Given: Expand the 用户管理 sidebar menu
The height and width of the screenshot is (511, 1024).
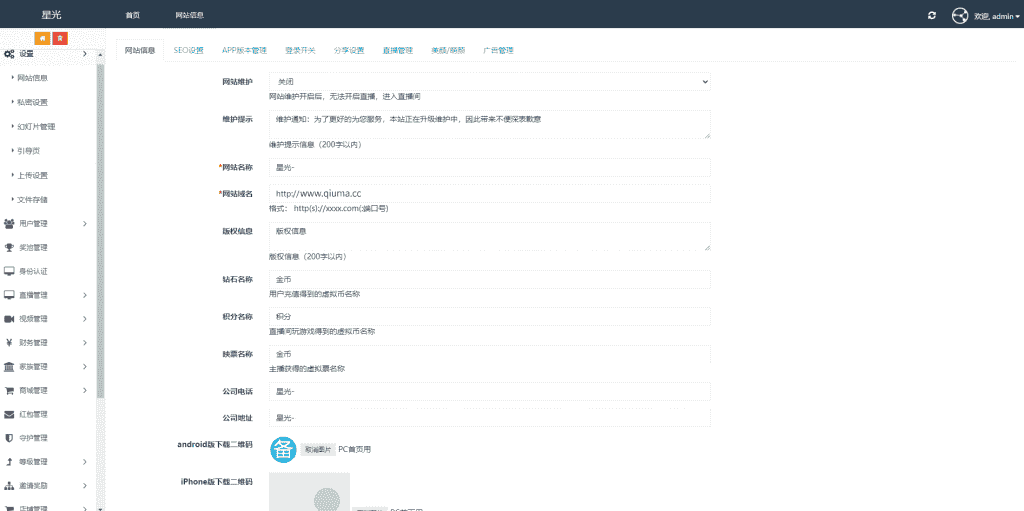Looking at the screenshot, I should pos(48,223).
